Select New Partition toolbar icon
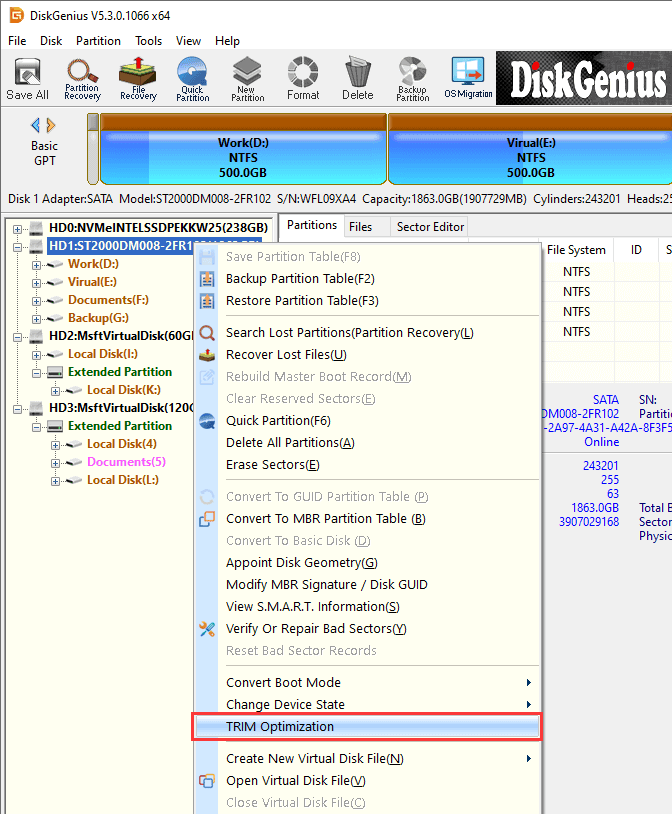 tap(247, 78)
